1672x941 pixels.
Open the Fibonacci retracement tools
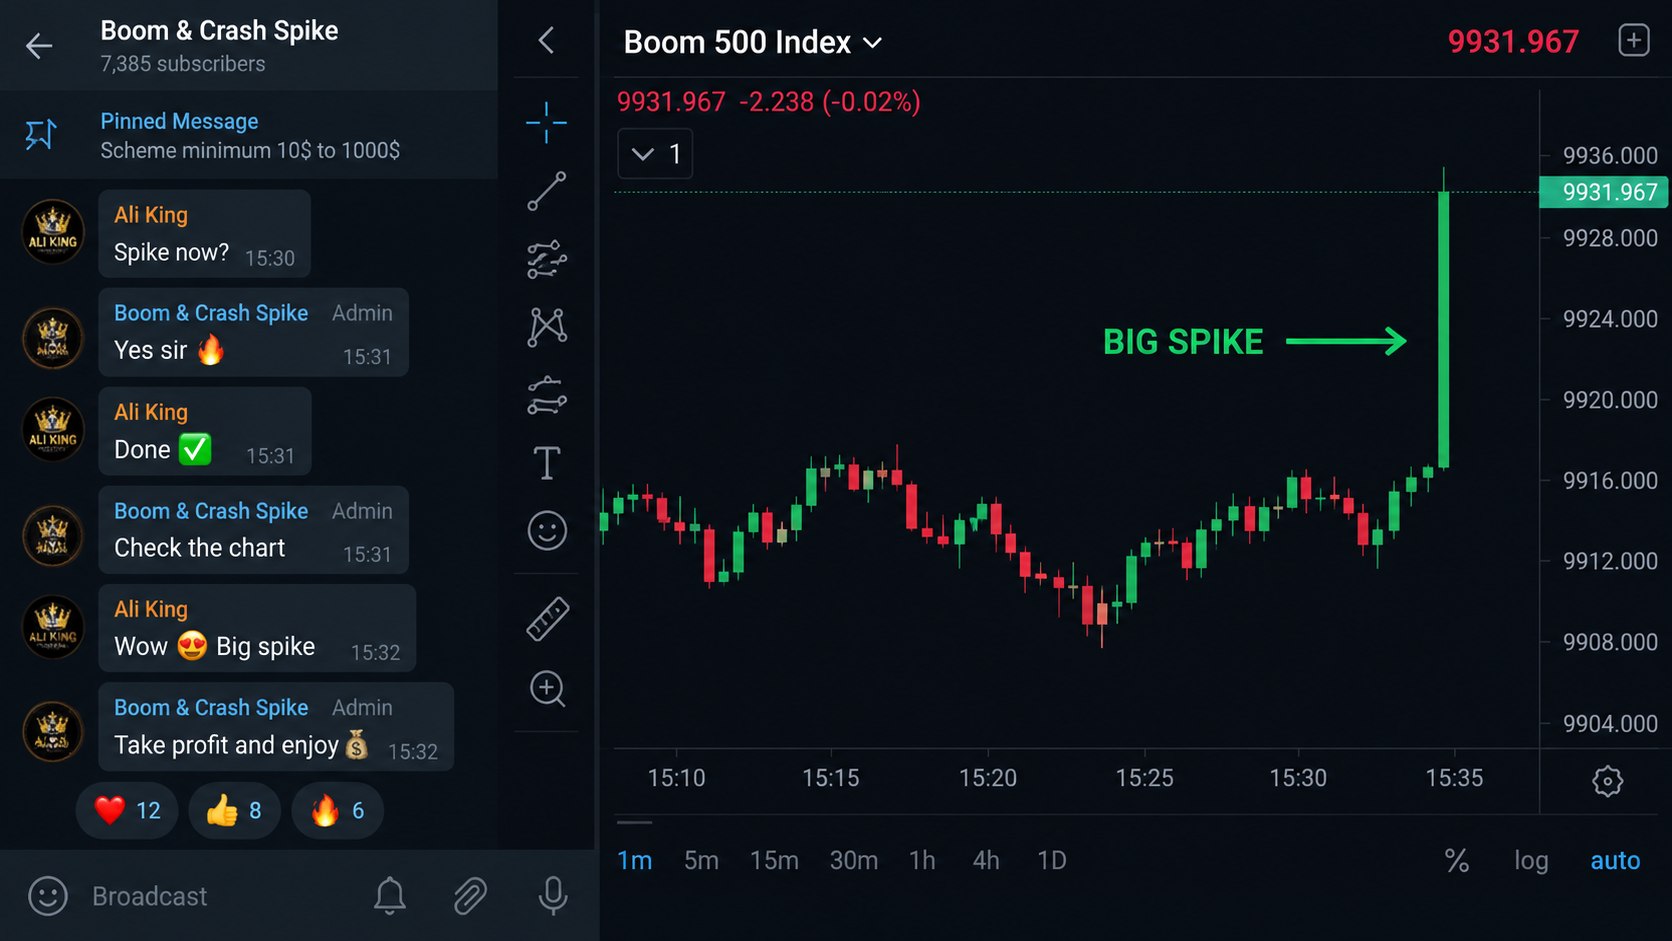547,259
